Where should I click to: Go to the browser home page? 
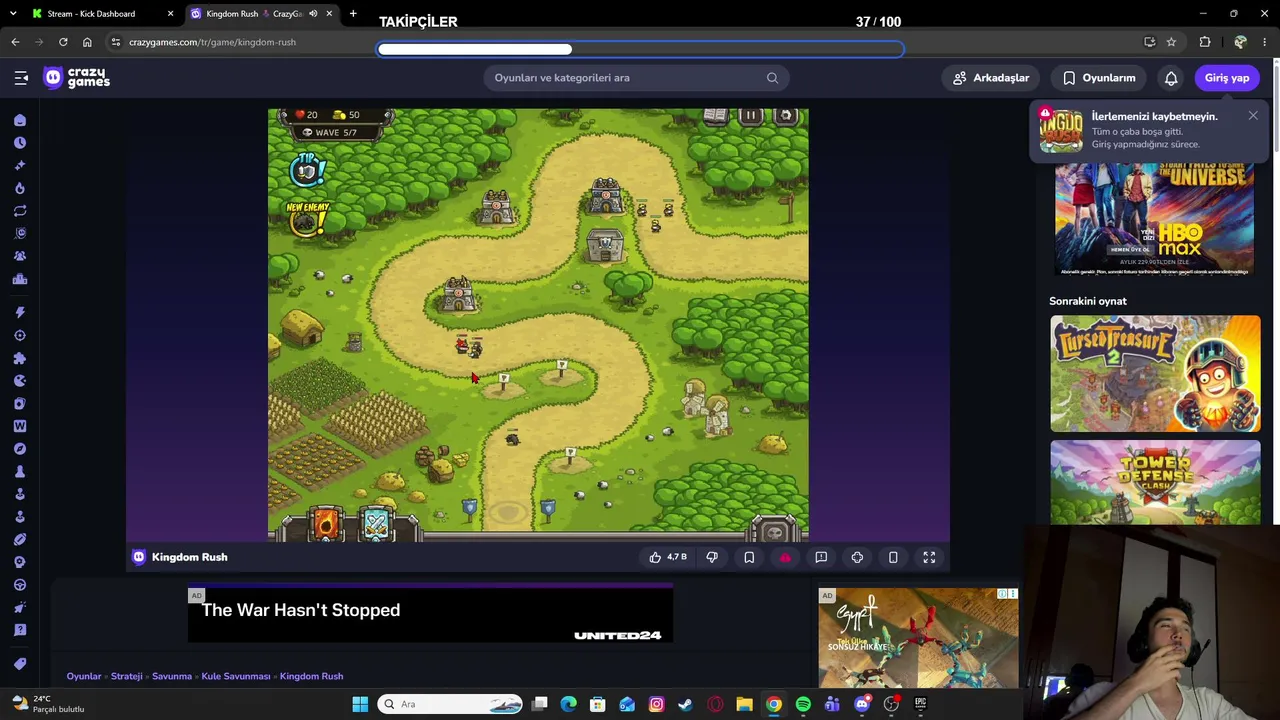pos(87,42)
